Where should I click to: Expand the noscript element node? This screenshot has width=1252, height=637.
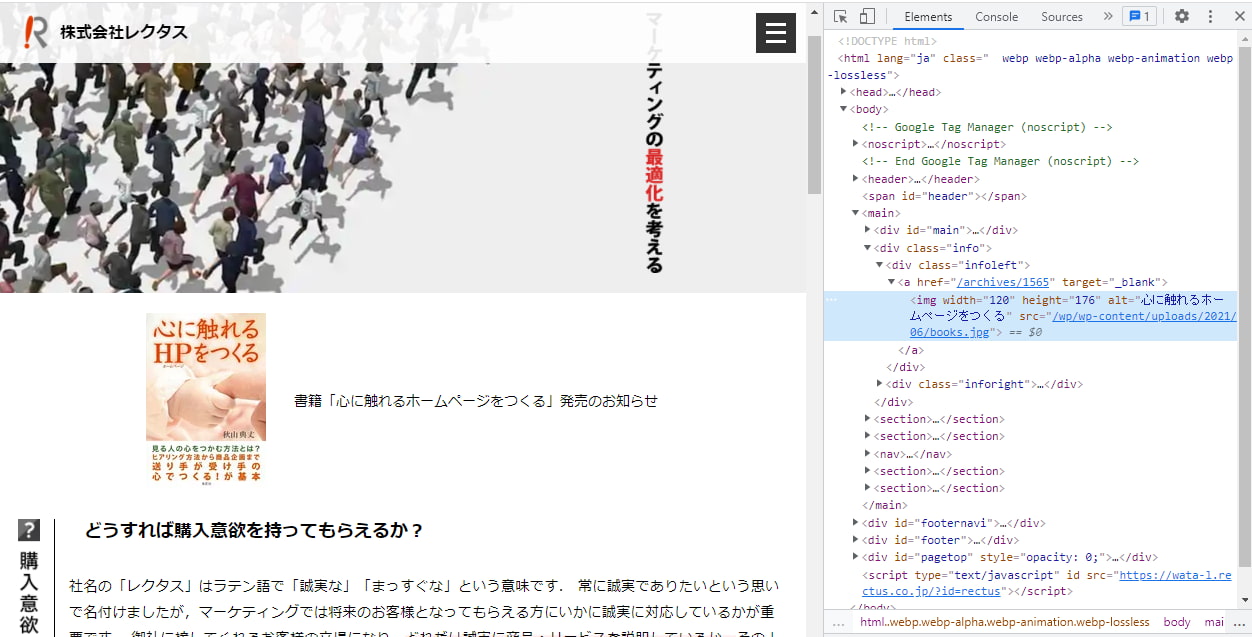click(856, 144)
